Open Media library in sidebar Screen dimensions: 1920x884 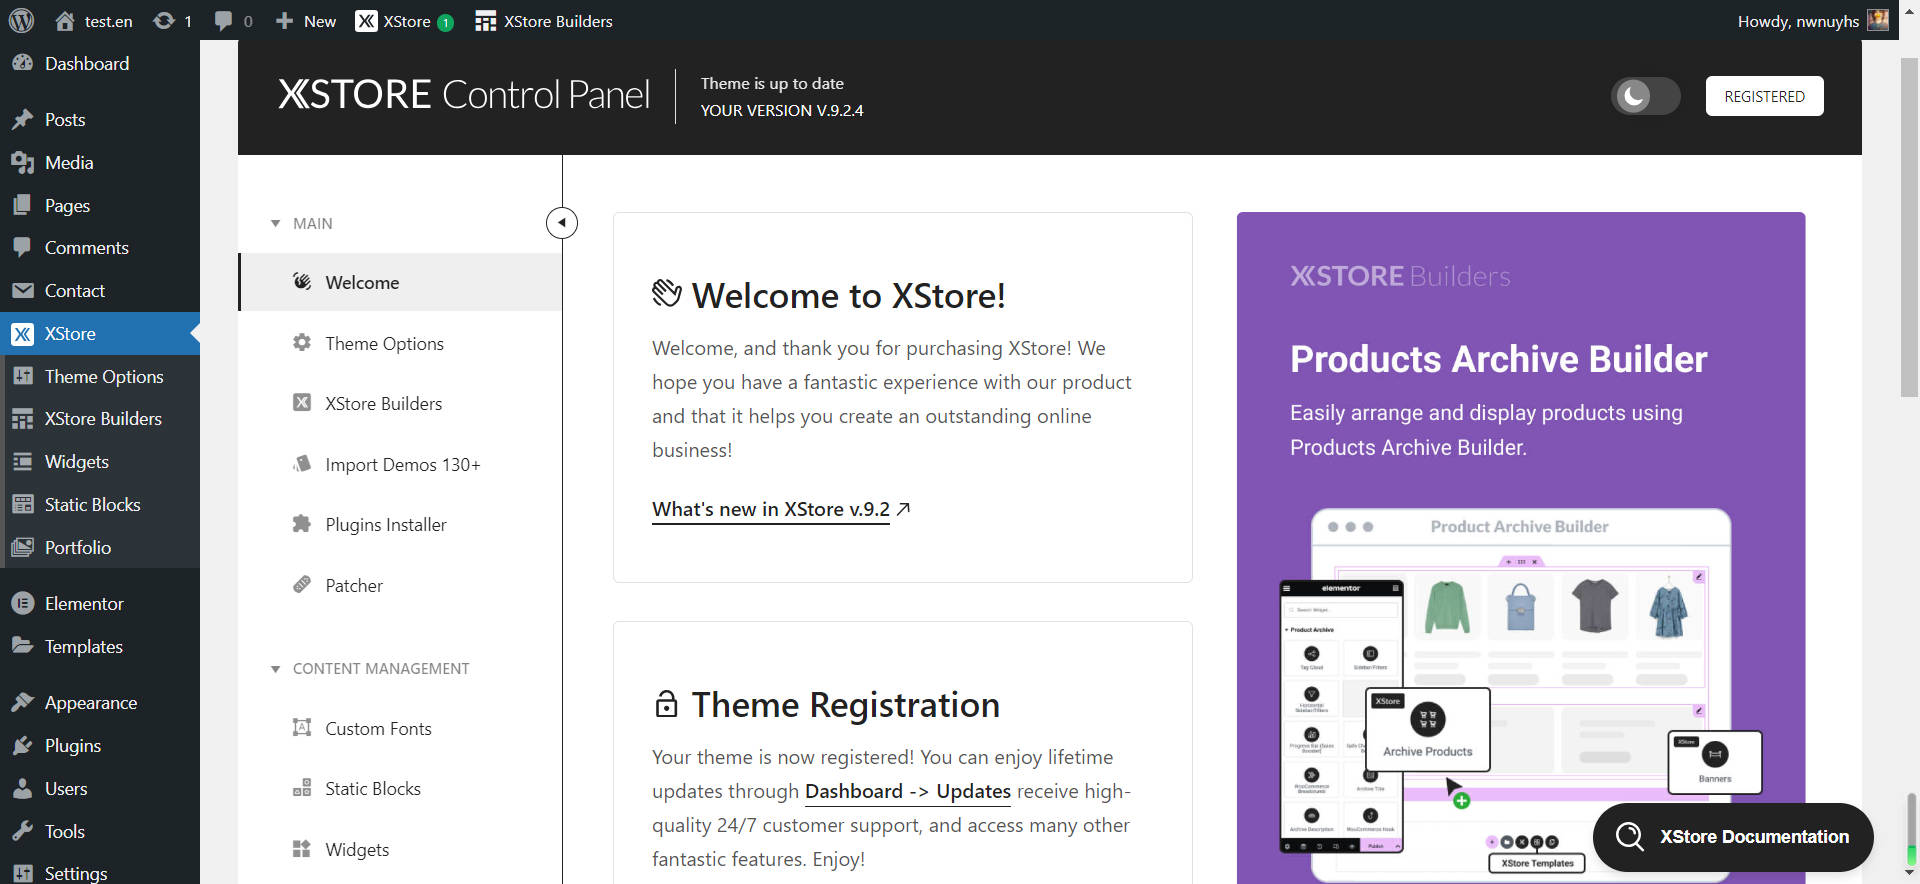100,162
